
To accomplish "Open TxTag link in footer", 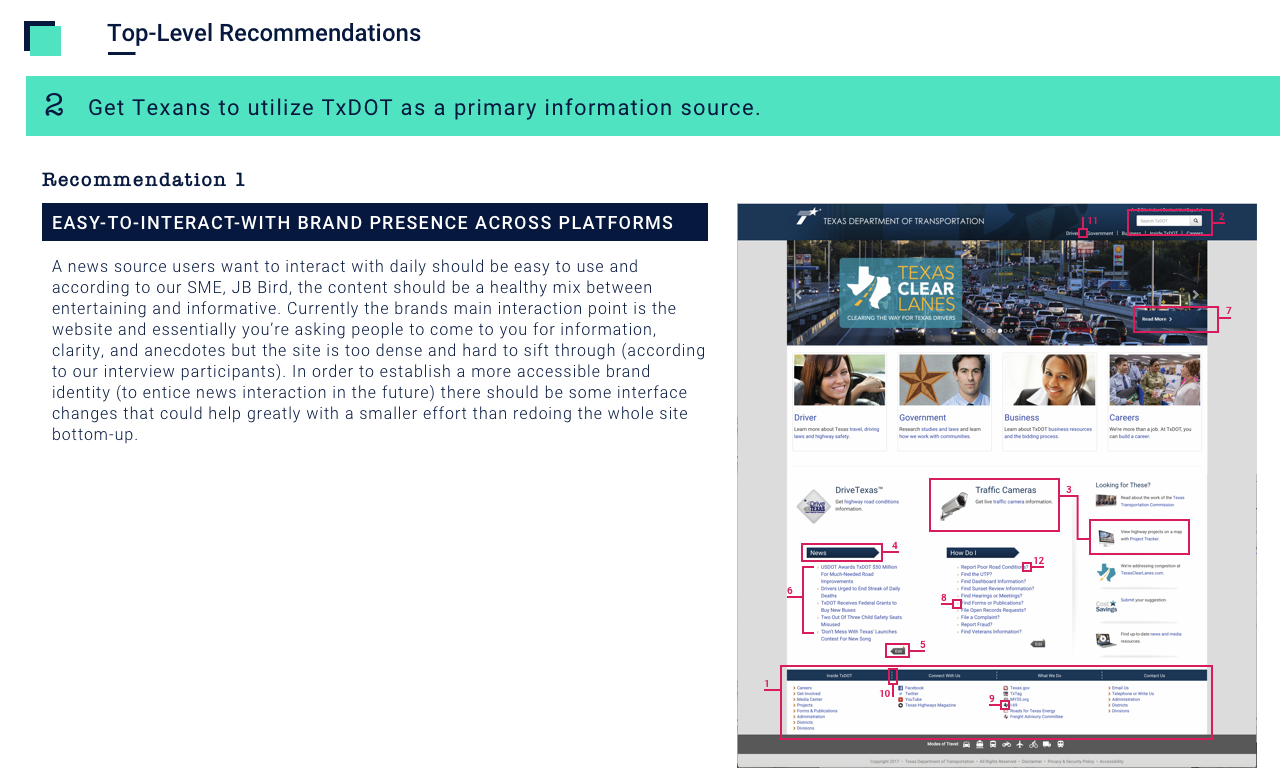I will [x=1016, y=694].
